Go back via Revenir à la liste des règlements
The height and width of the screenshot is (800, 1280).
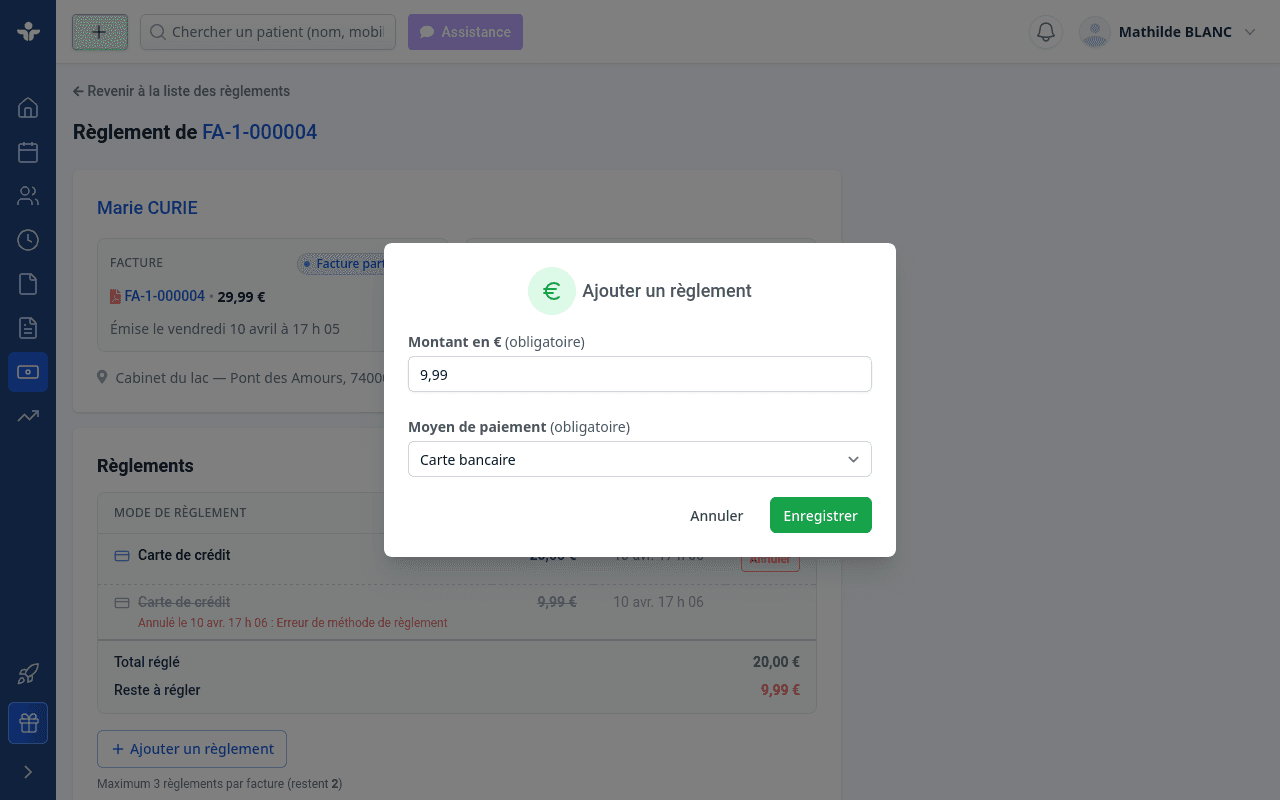(x=181, y=91)
